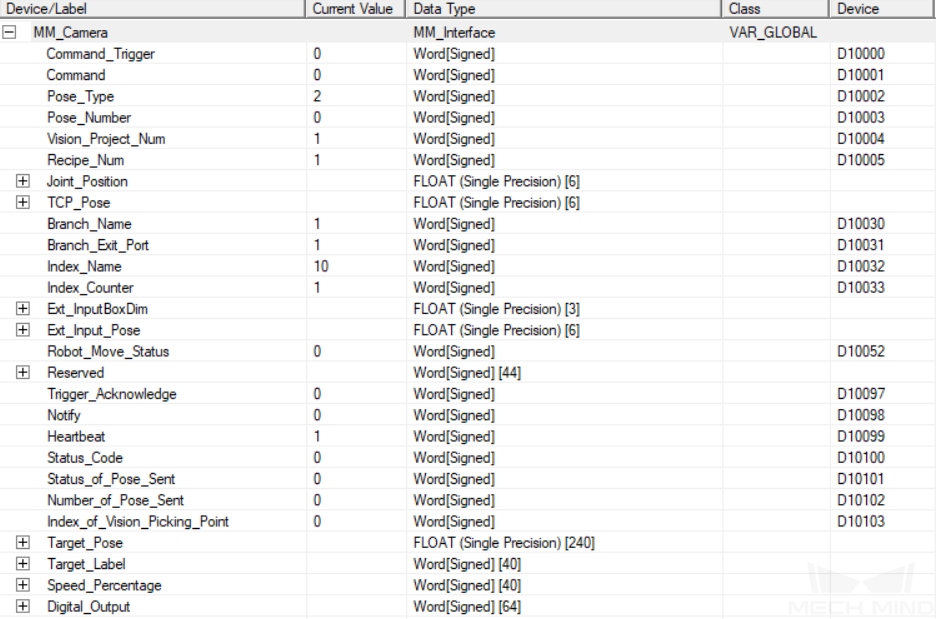Expand the Ext_Input_Pose array
The width and height of the screenshot is (936, 619).
click(x=23, y=330)
